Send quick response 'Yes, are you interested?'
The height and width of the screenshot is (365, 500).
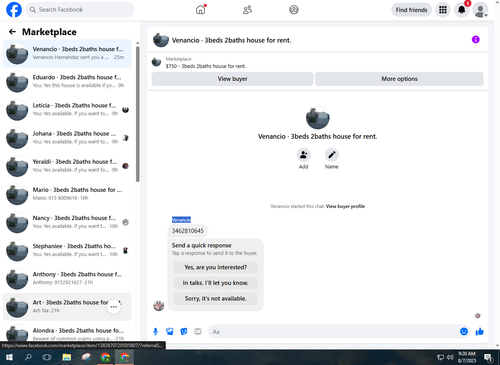216,267
